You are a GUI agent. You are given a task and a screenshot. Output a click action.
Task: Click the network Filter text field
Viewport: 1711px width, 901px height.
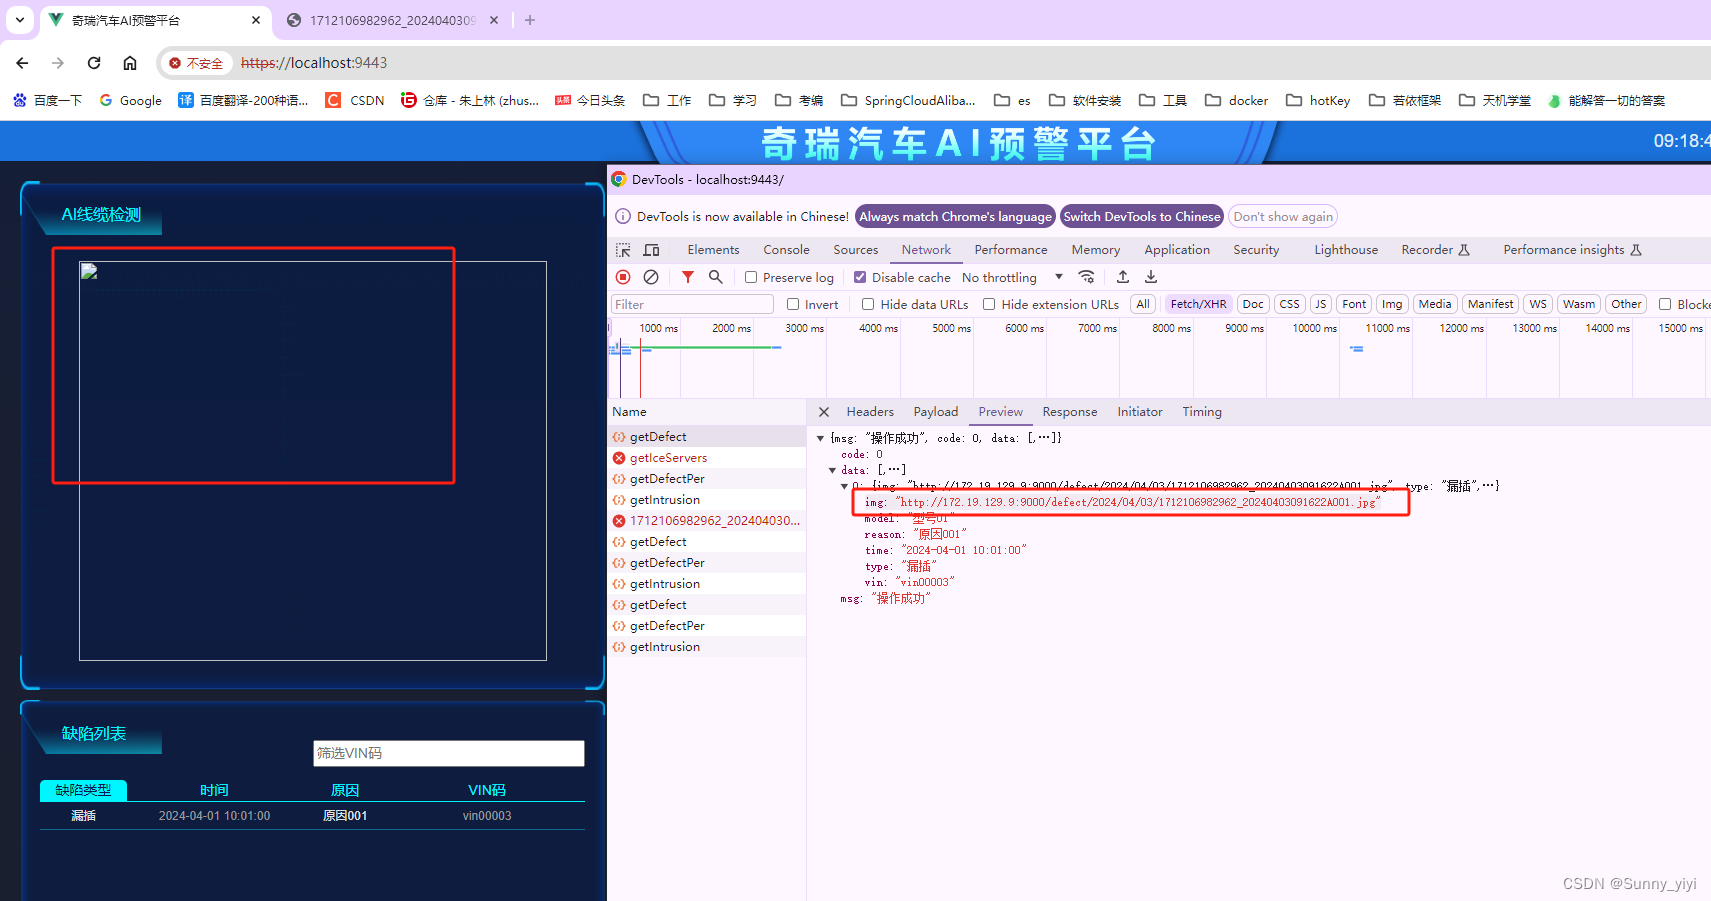point(692,304)
